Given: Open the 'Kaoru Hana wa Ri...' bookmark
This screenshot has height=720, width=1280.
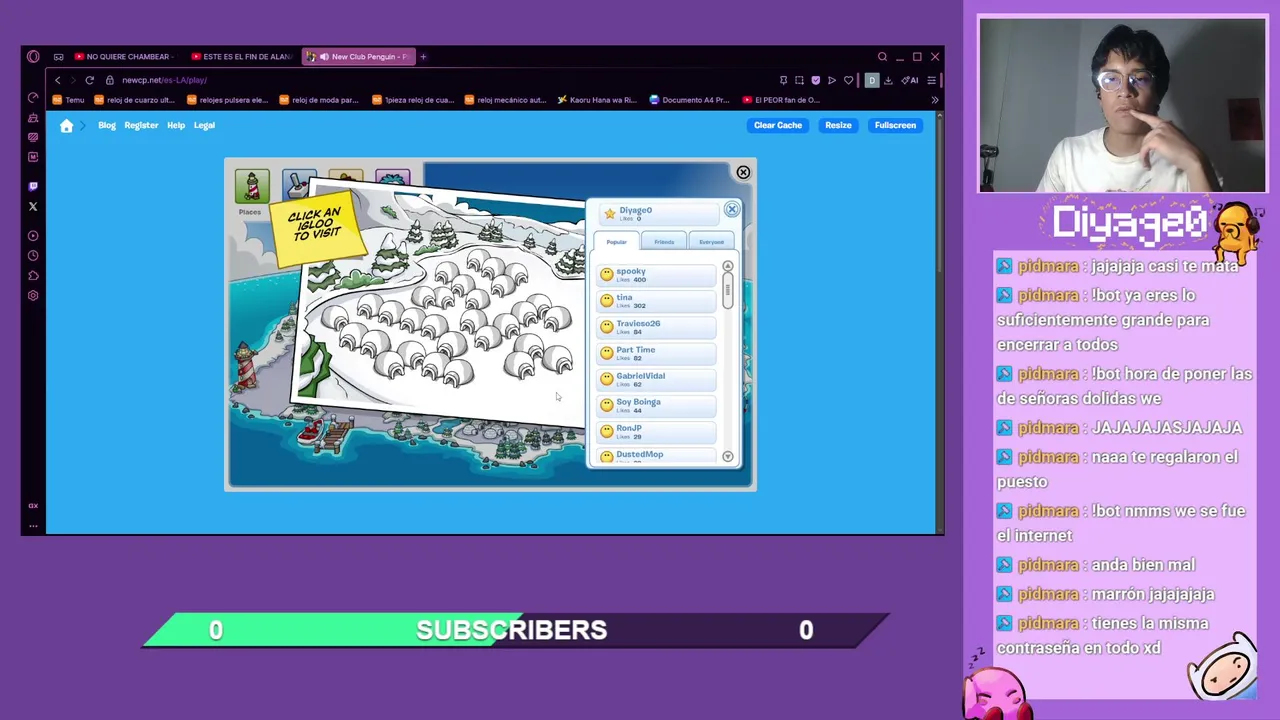Looking at the screenshot, I should (x=597, y=100).
